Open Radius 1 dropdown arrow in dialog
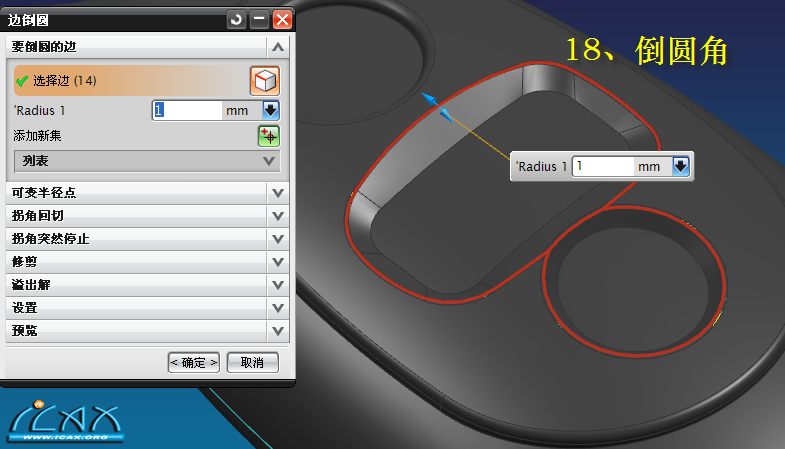Image resolution: width=785 pixels, height=449 pixels. tap(271, 110)
